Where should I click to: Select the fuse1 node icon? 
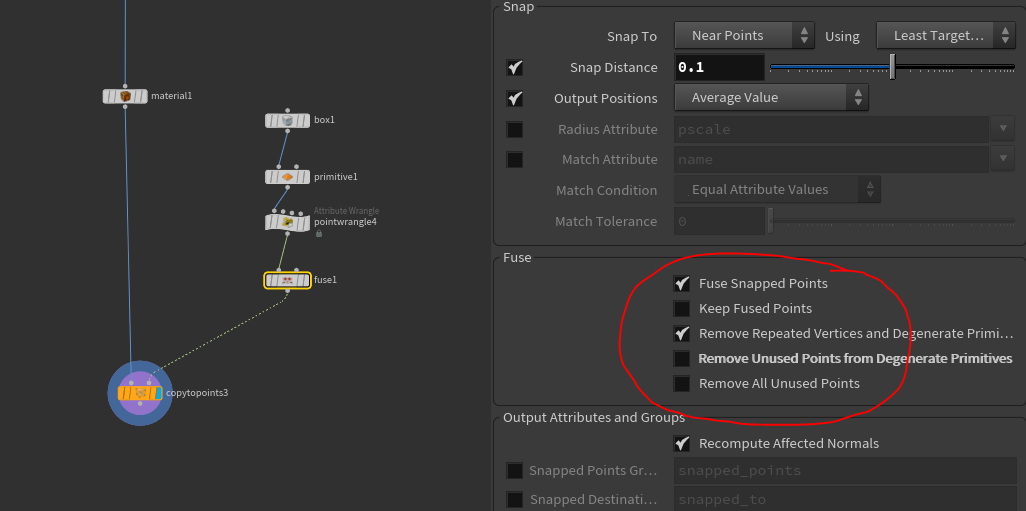(x=287, y=280)
